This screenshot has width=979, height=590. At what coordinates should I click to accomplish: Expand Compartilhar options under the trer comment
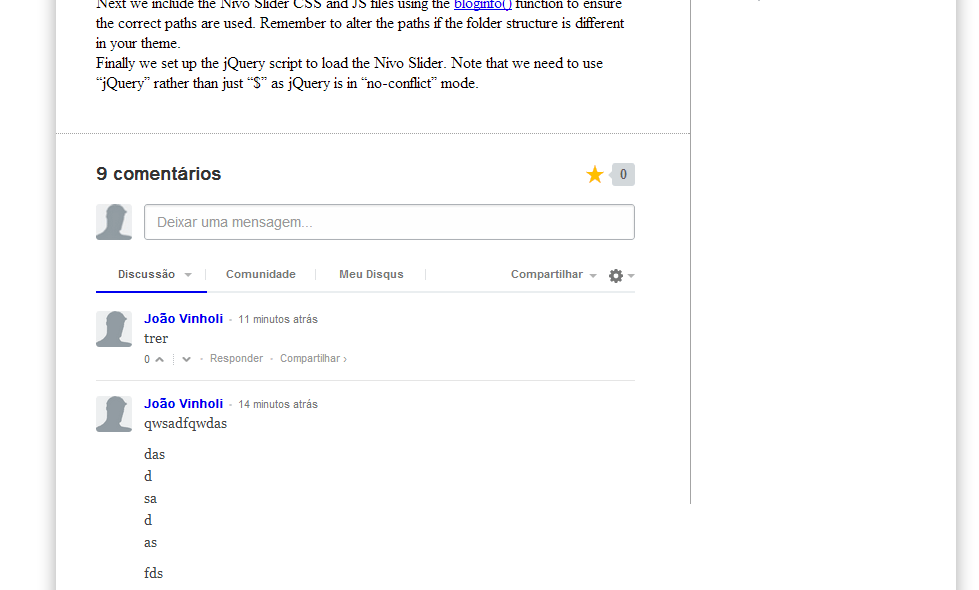pyautogui.click(x=310, y=358)
